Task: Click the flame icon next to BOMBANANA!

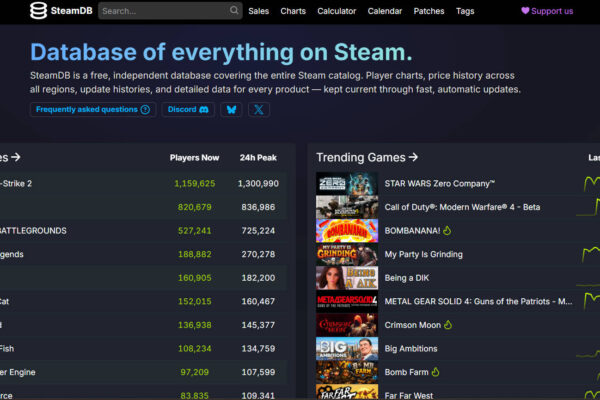Action: pyautogui.click(x=447, y=230)
